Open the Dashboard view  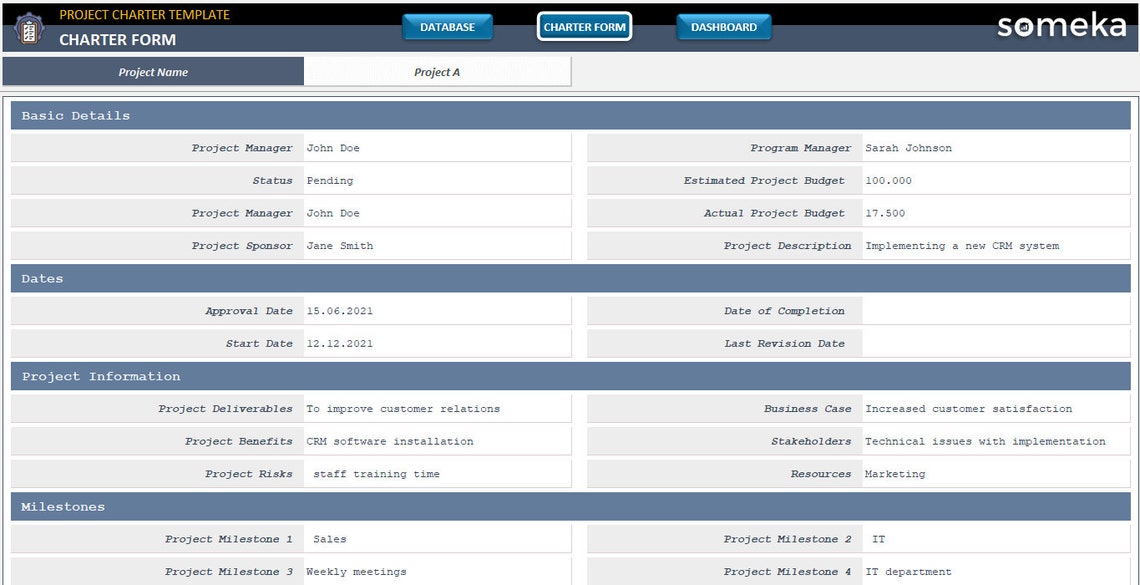723,27
